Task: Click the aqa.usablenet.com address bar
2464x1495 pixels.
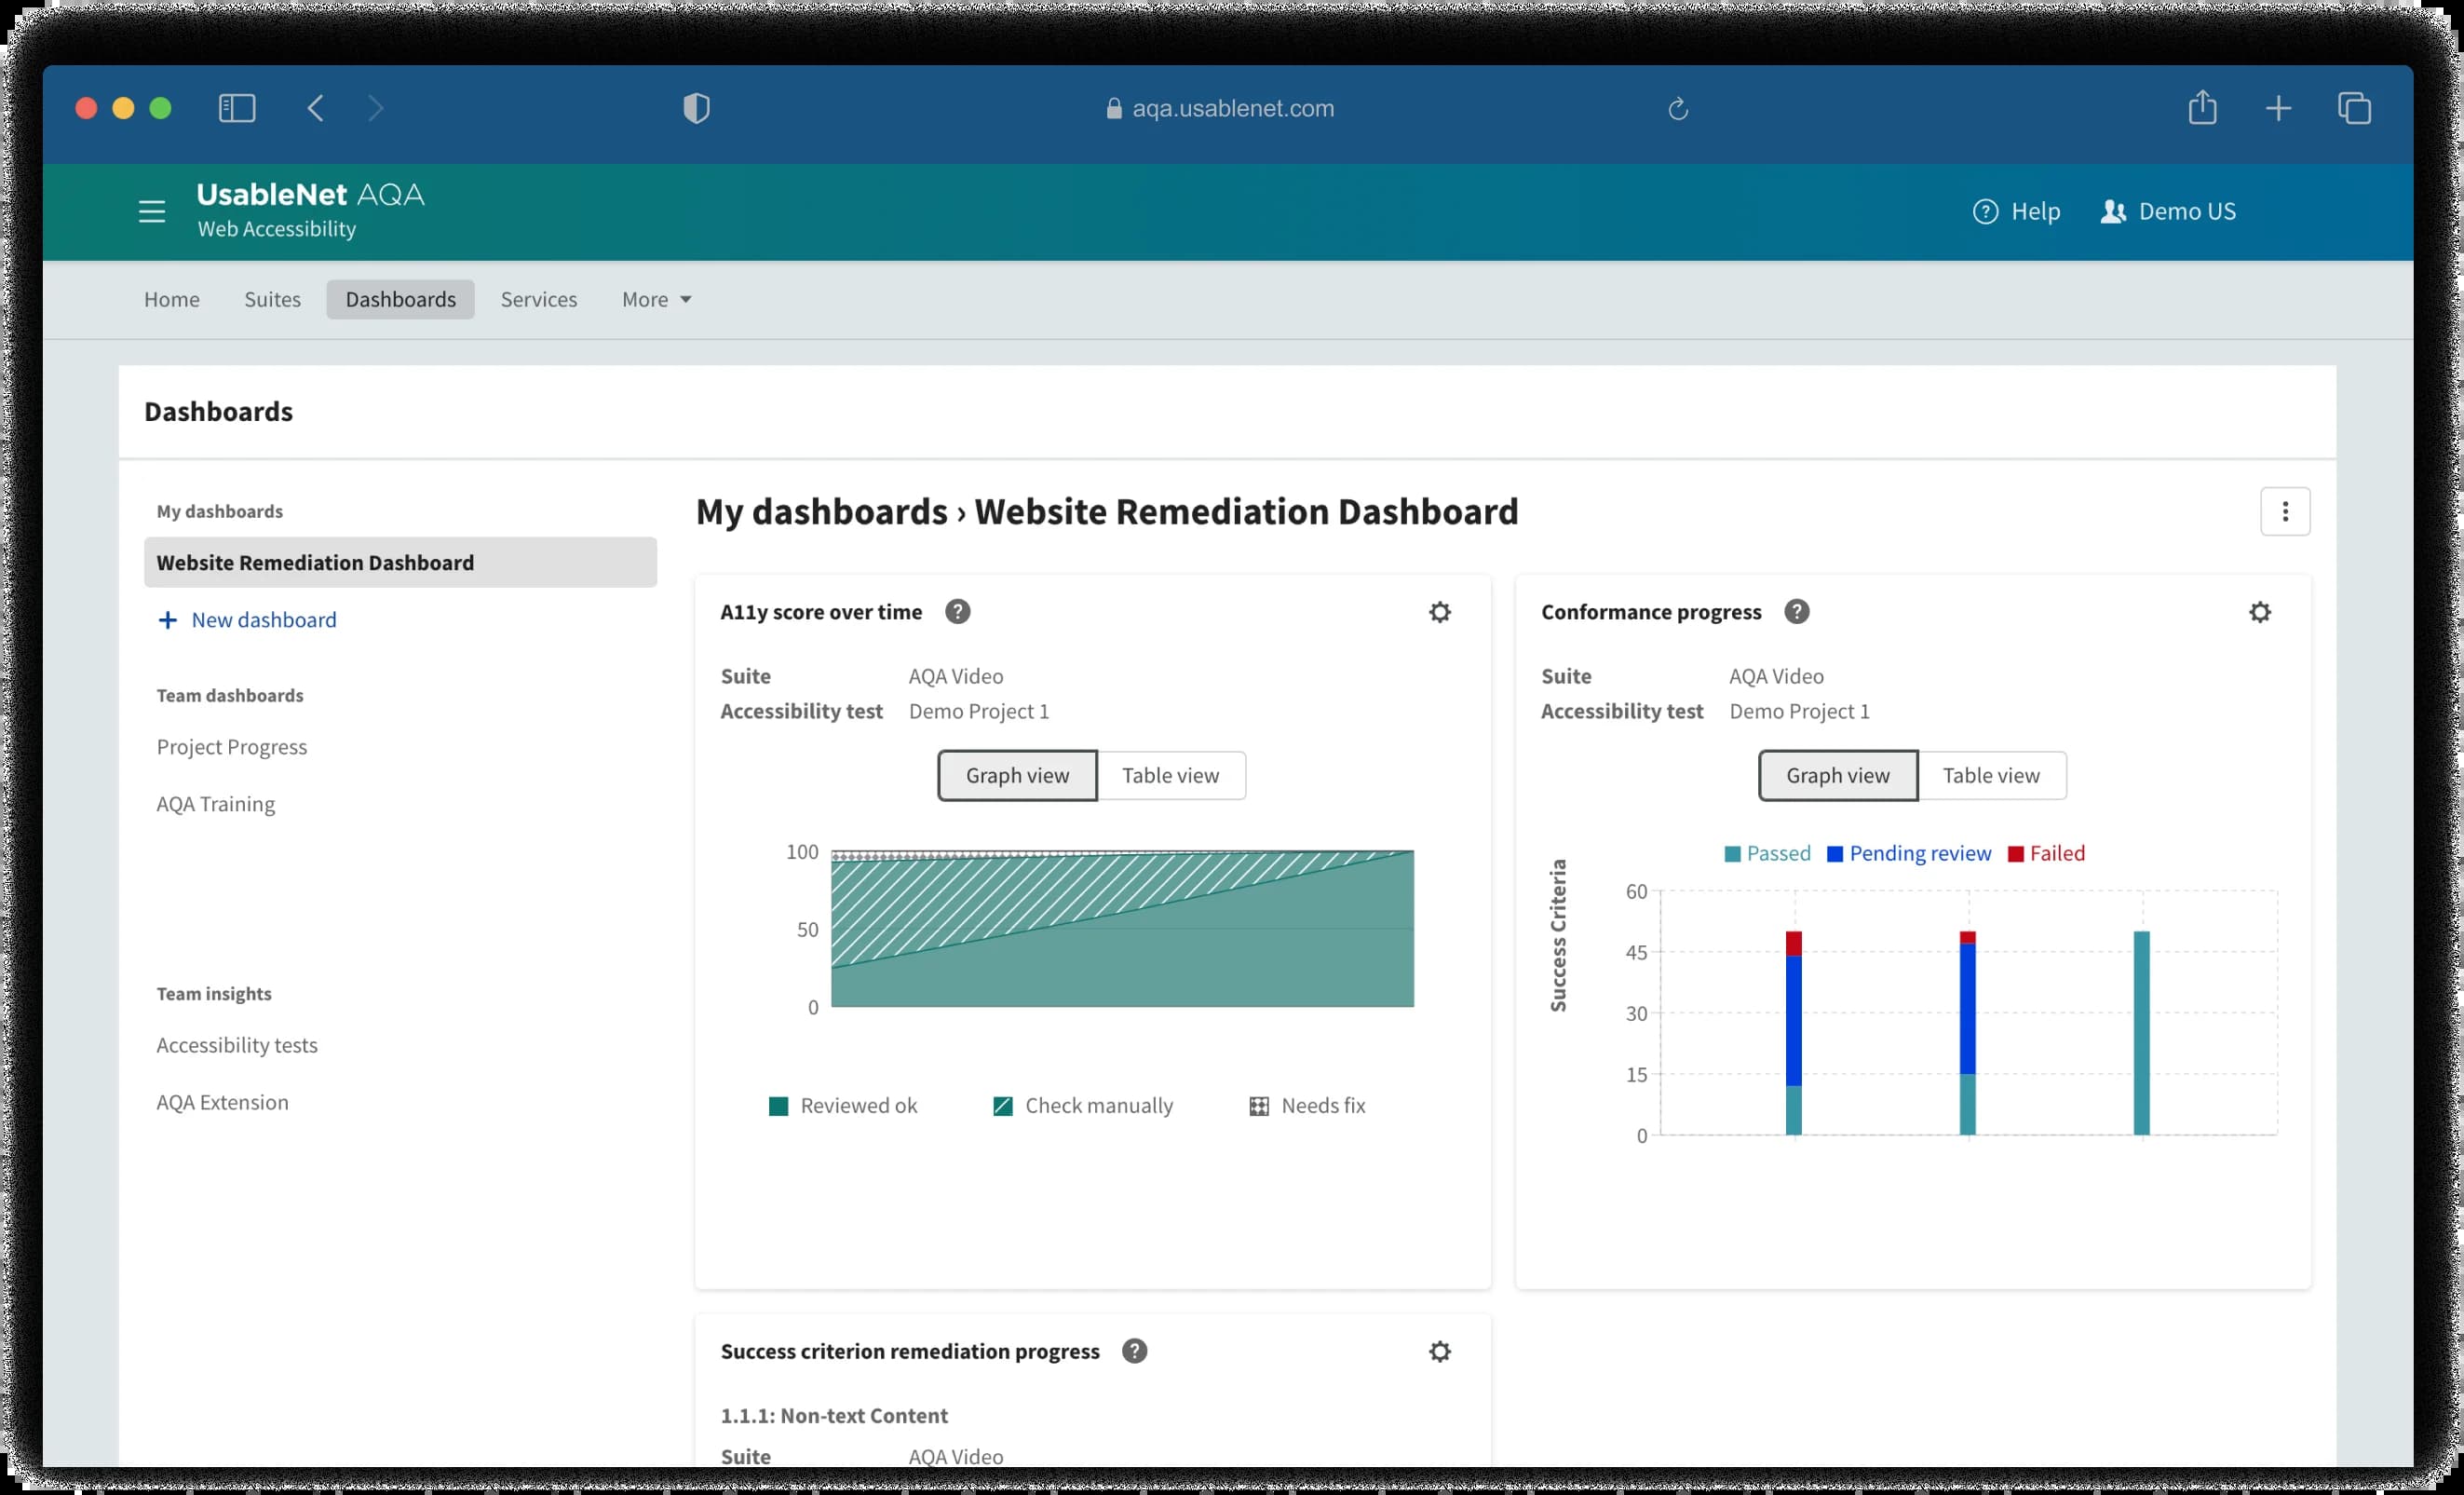Action: pyautogui.click(x=1220, y=108)
